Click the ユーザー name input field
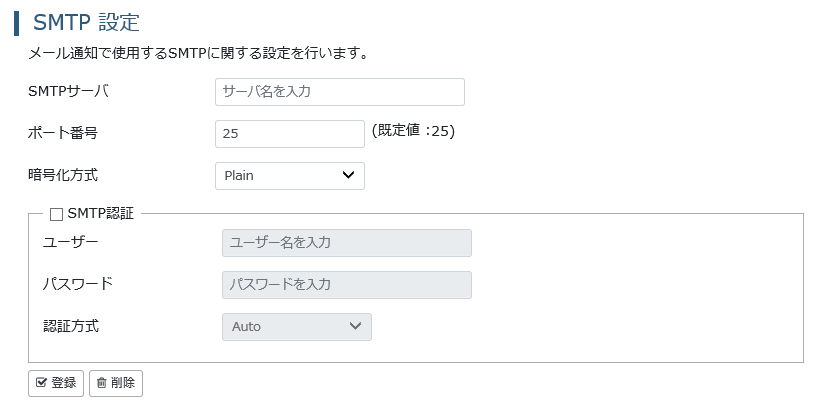This screenshot has width=823, height=408. [347, 243]
